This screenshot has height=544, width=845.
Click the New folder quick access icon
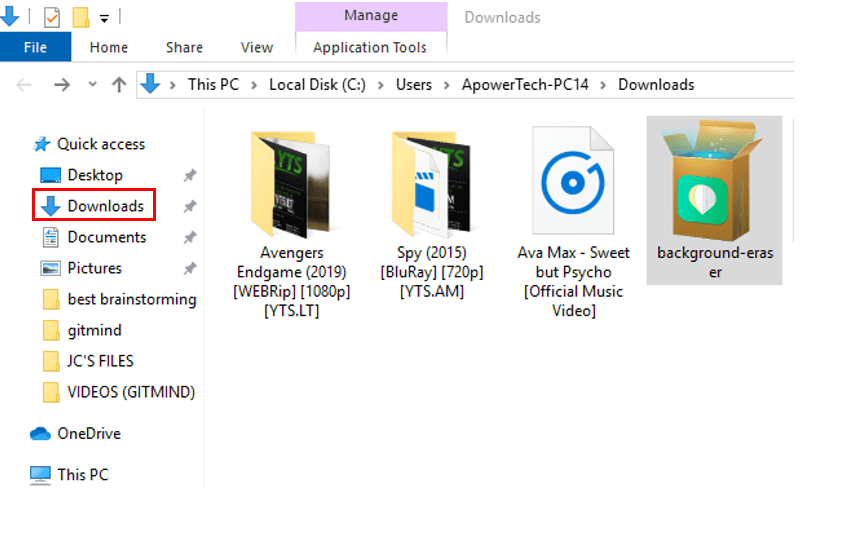pyautogui.click(x=81, y=17)
